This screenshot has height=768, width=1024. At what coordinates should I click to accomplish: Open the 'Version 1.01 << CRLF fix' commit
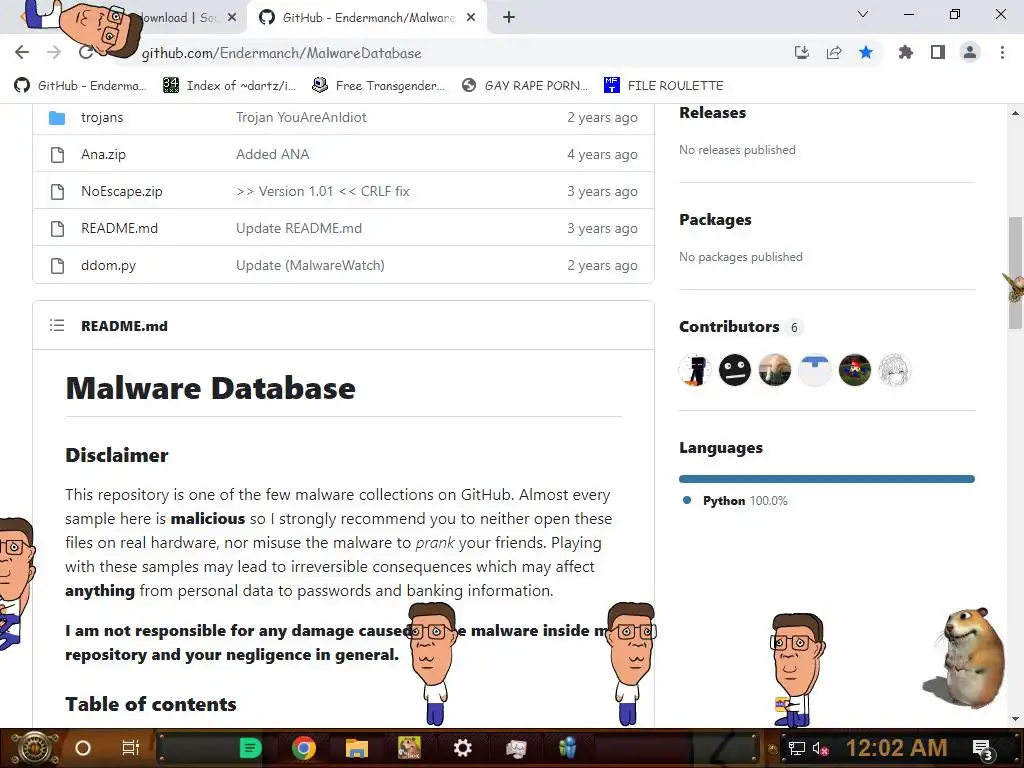click(x=323, y=191)
